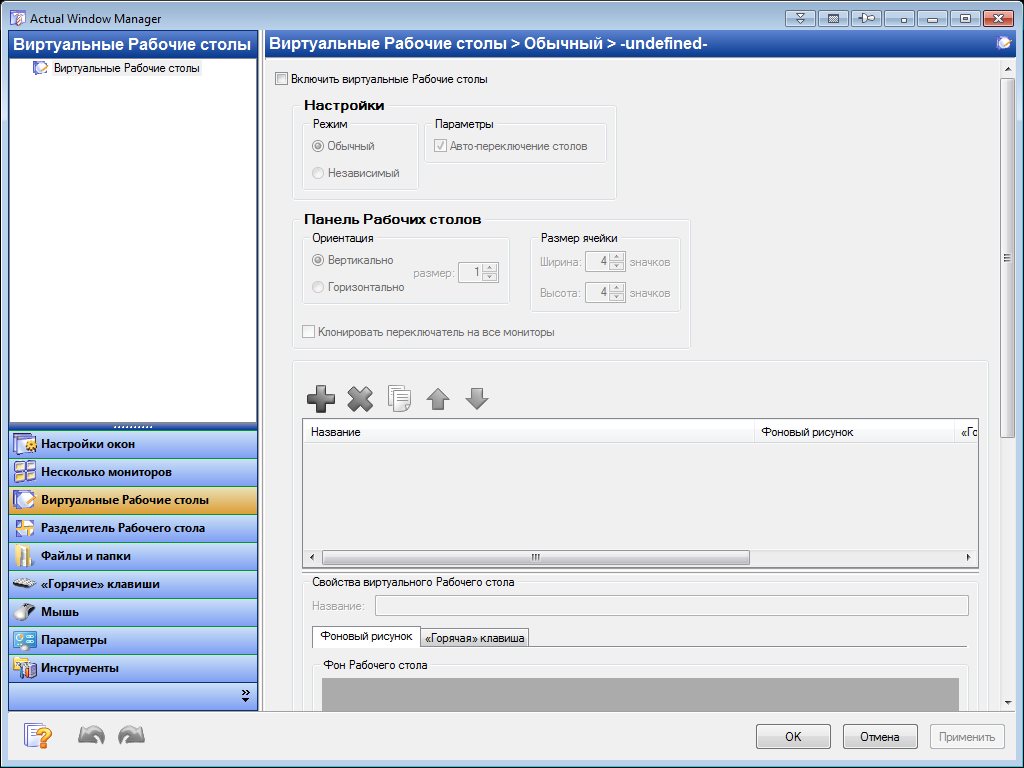Select the Независимый mode radio button
Screen dimensions: 1024x768
pos(318,173)
